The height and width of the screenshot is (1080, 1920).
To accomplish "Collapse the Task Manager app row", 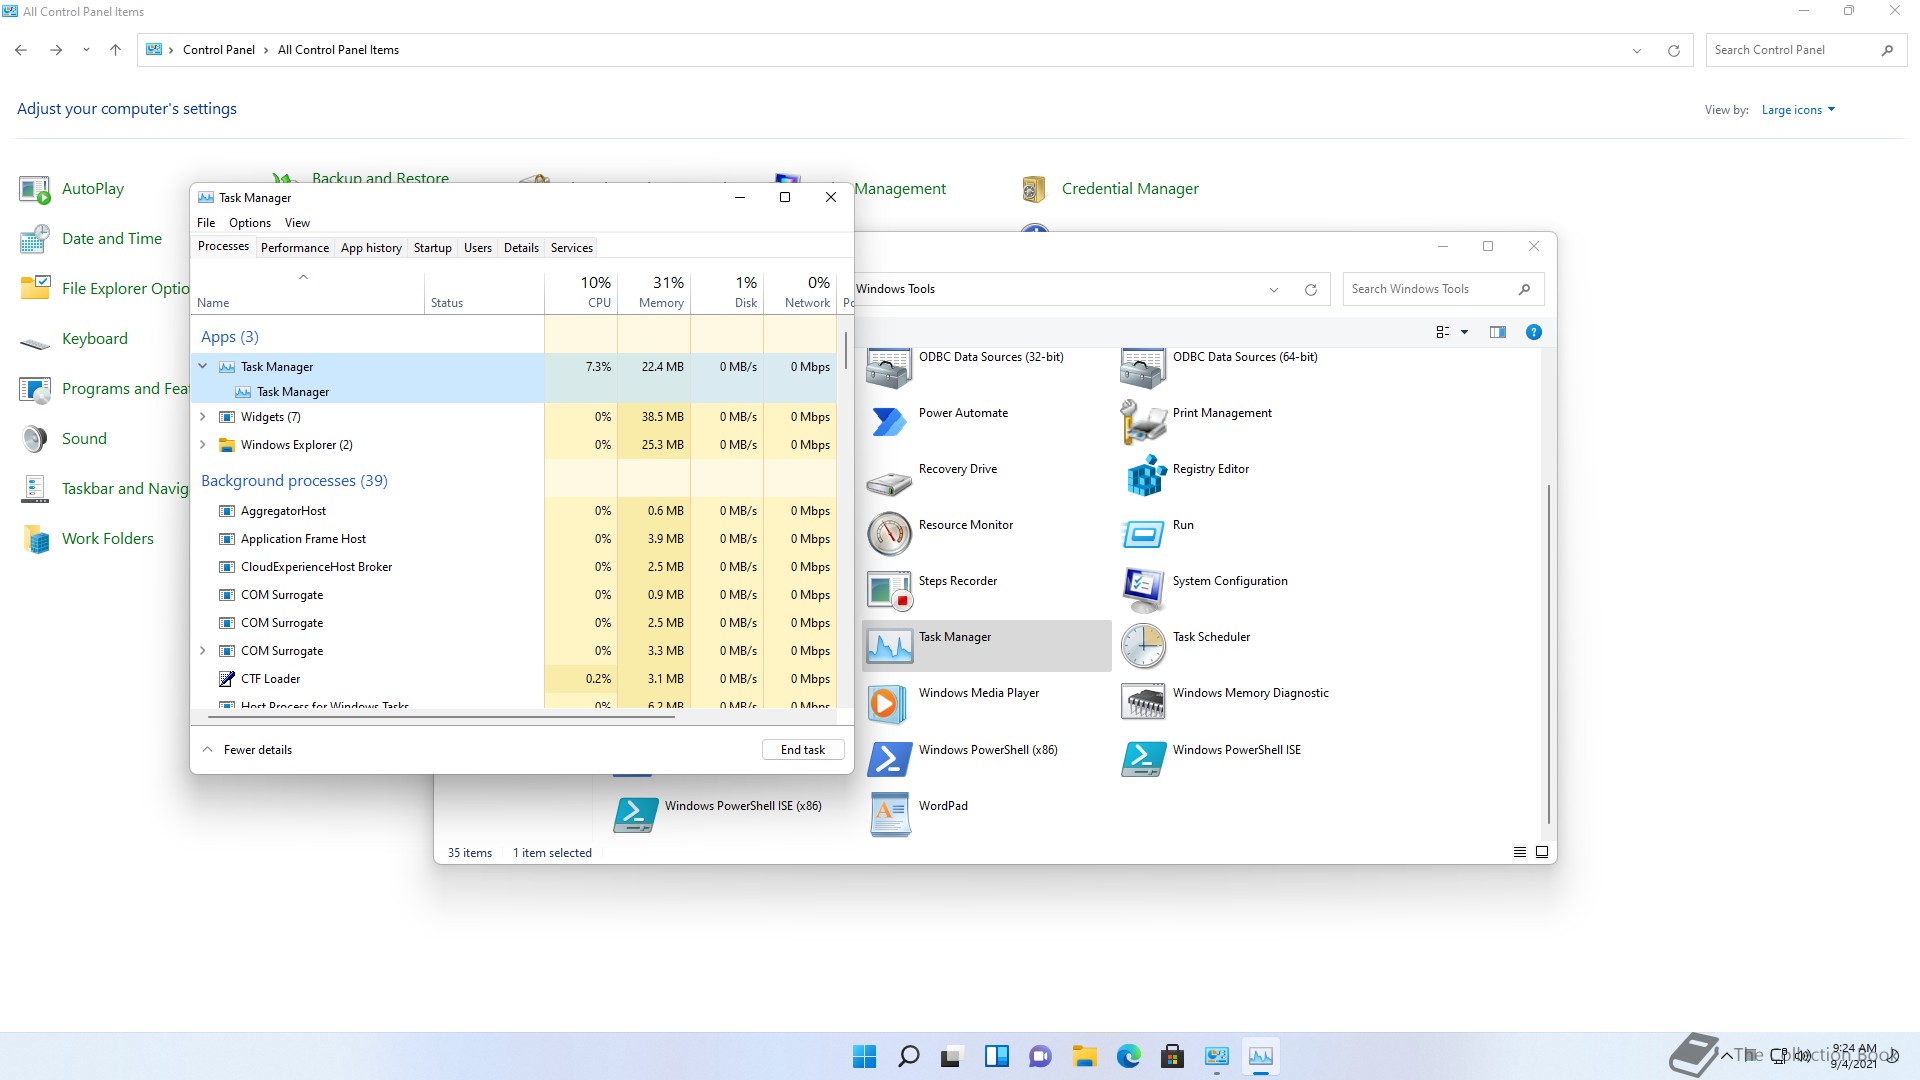I will [x=203, y=367].
